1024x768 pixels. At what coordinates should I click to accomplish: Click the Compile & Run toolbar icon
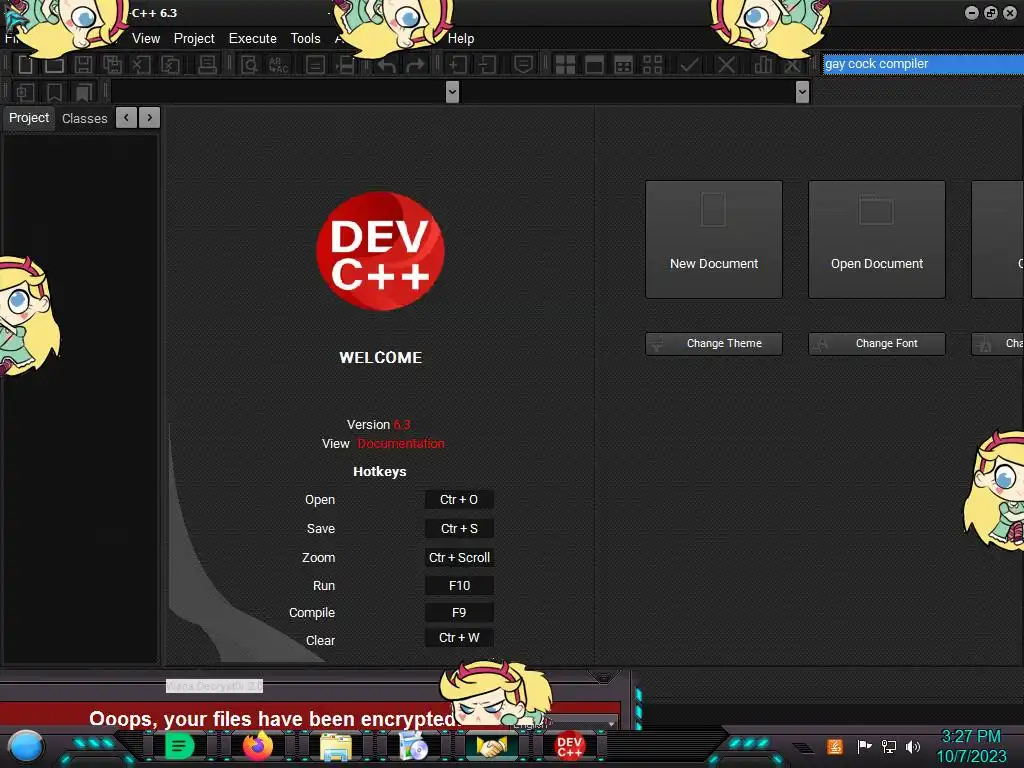(624, 65)
